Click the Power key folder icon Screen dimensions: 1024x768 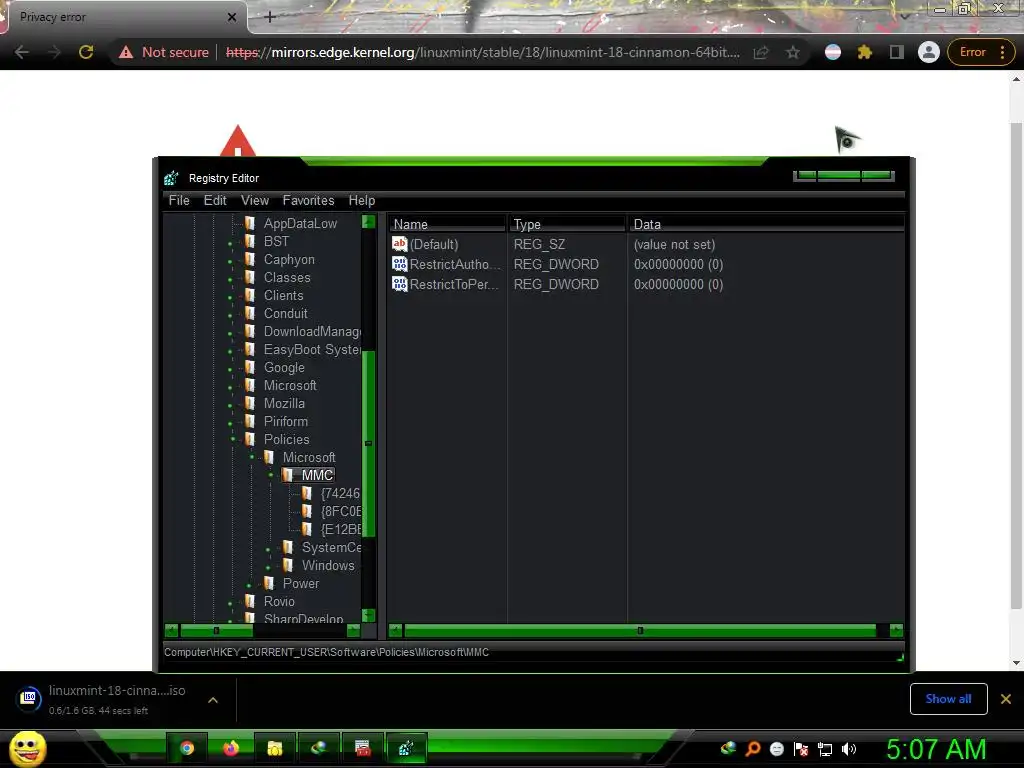click(268, 583)
